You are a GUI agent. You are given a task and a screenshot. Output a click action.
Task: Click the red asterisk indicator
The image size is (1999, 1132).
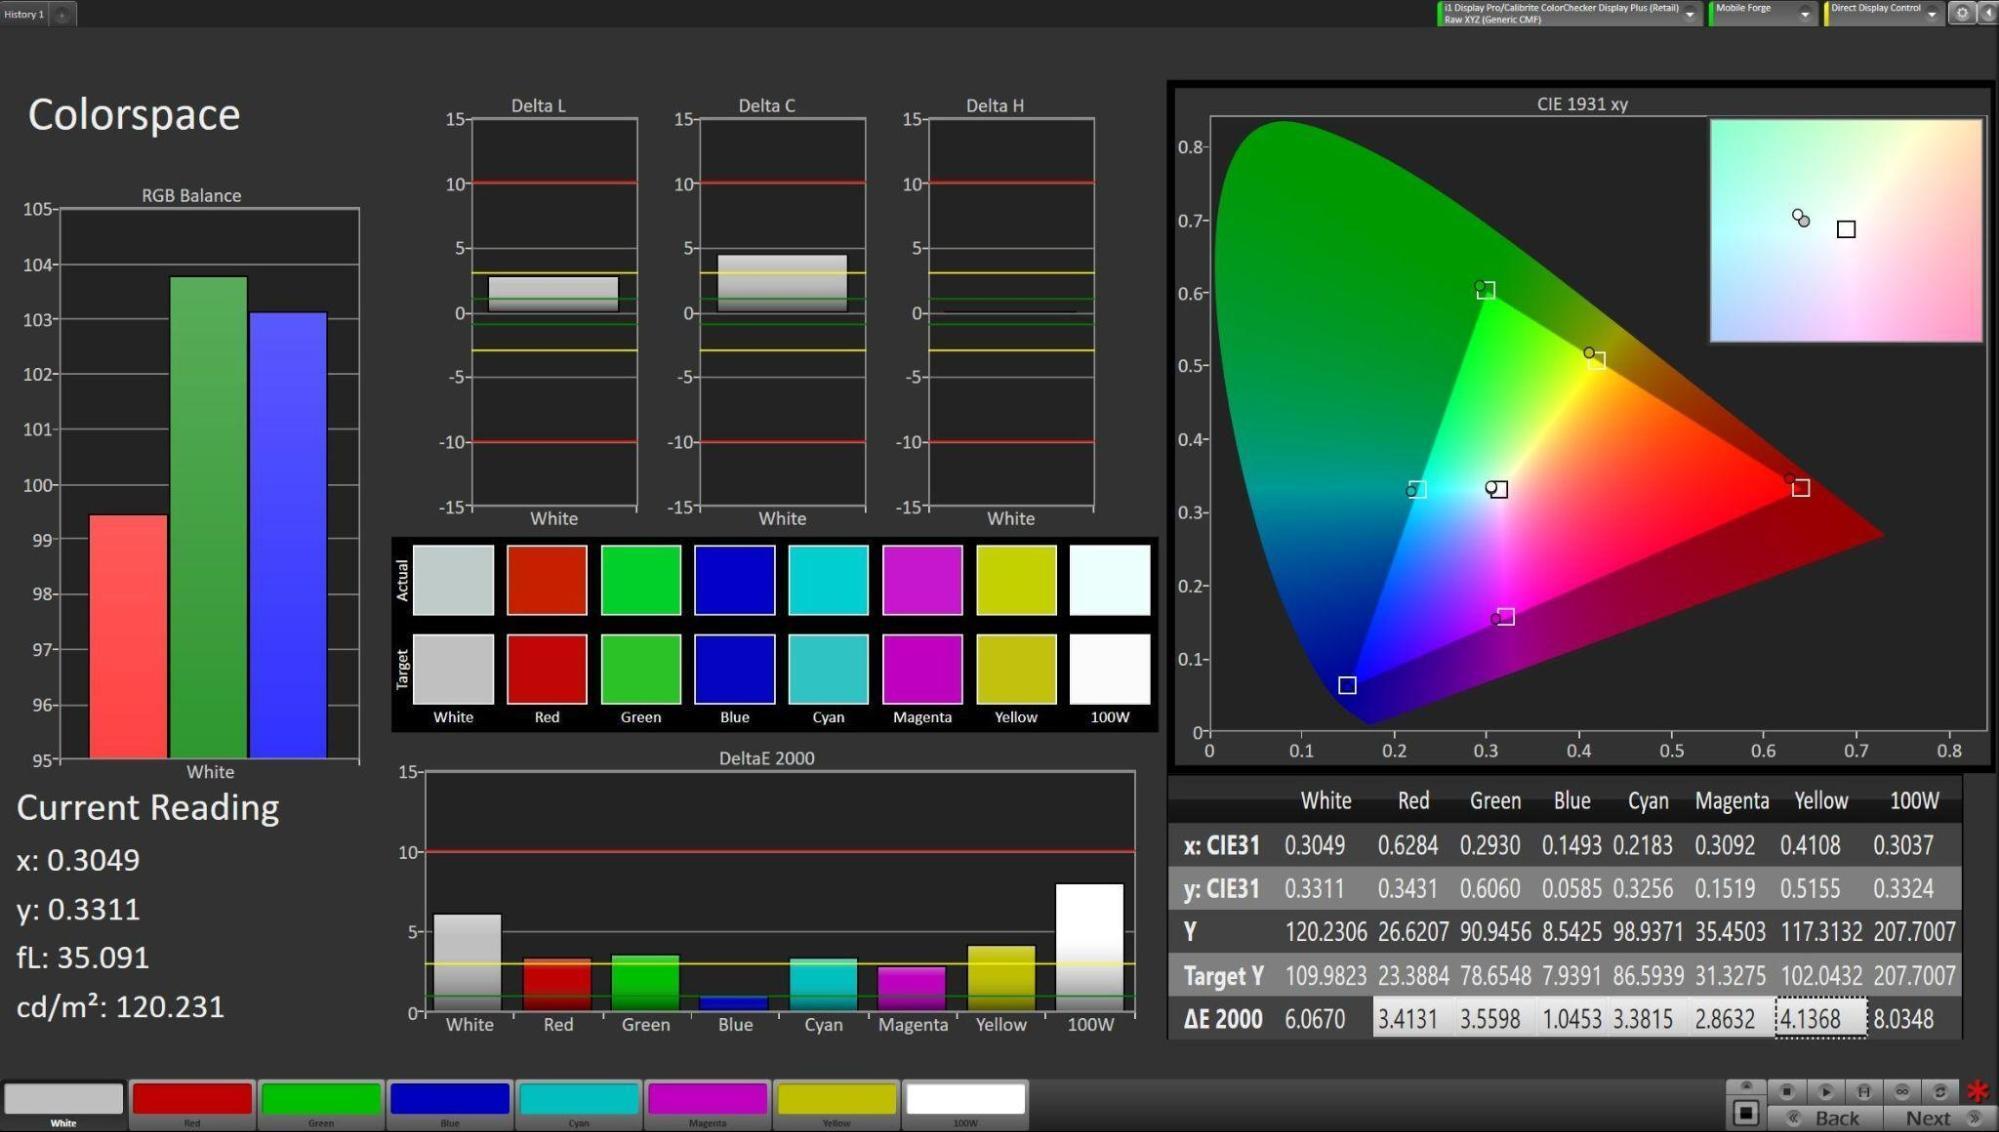click(1977, 1091)
